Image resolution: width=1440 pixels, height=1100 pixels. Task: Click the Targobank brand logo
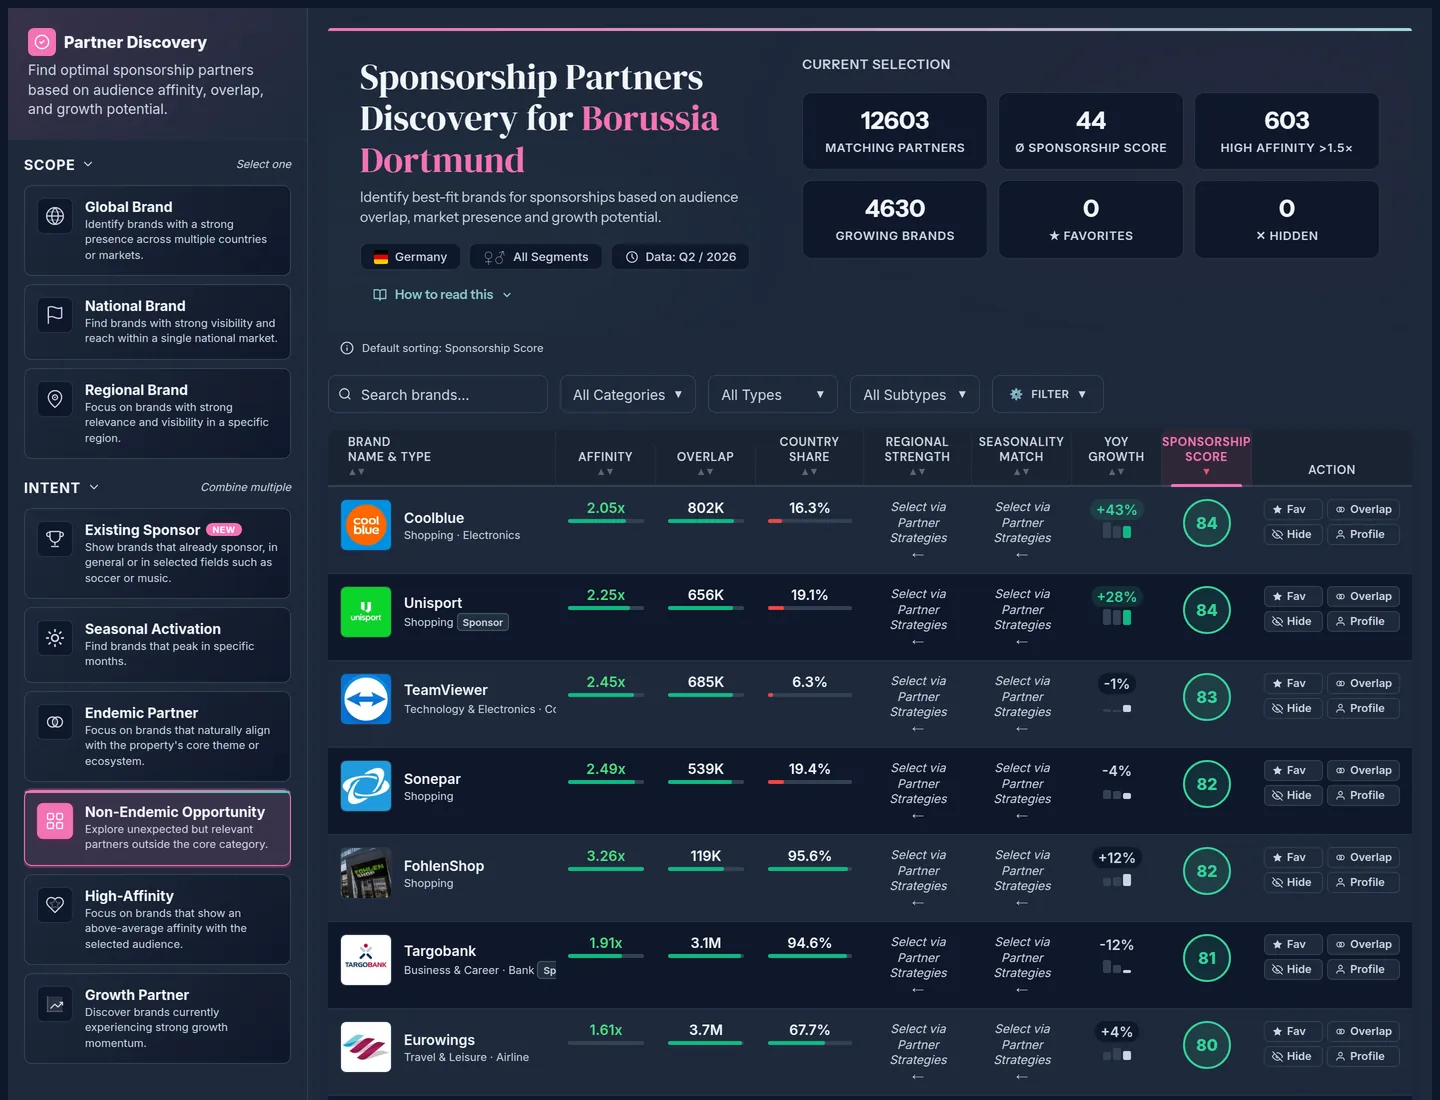pos(366,960)
